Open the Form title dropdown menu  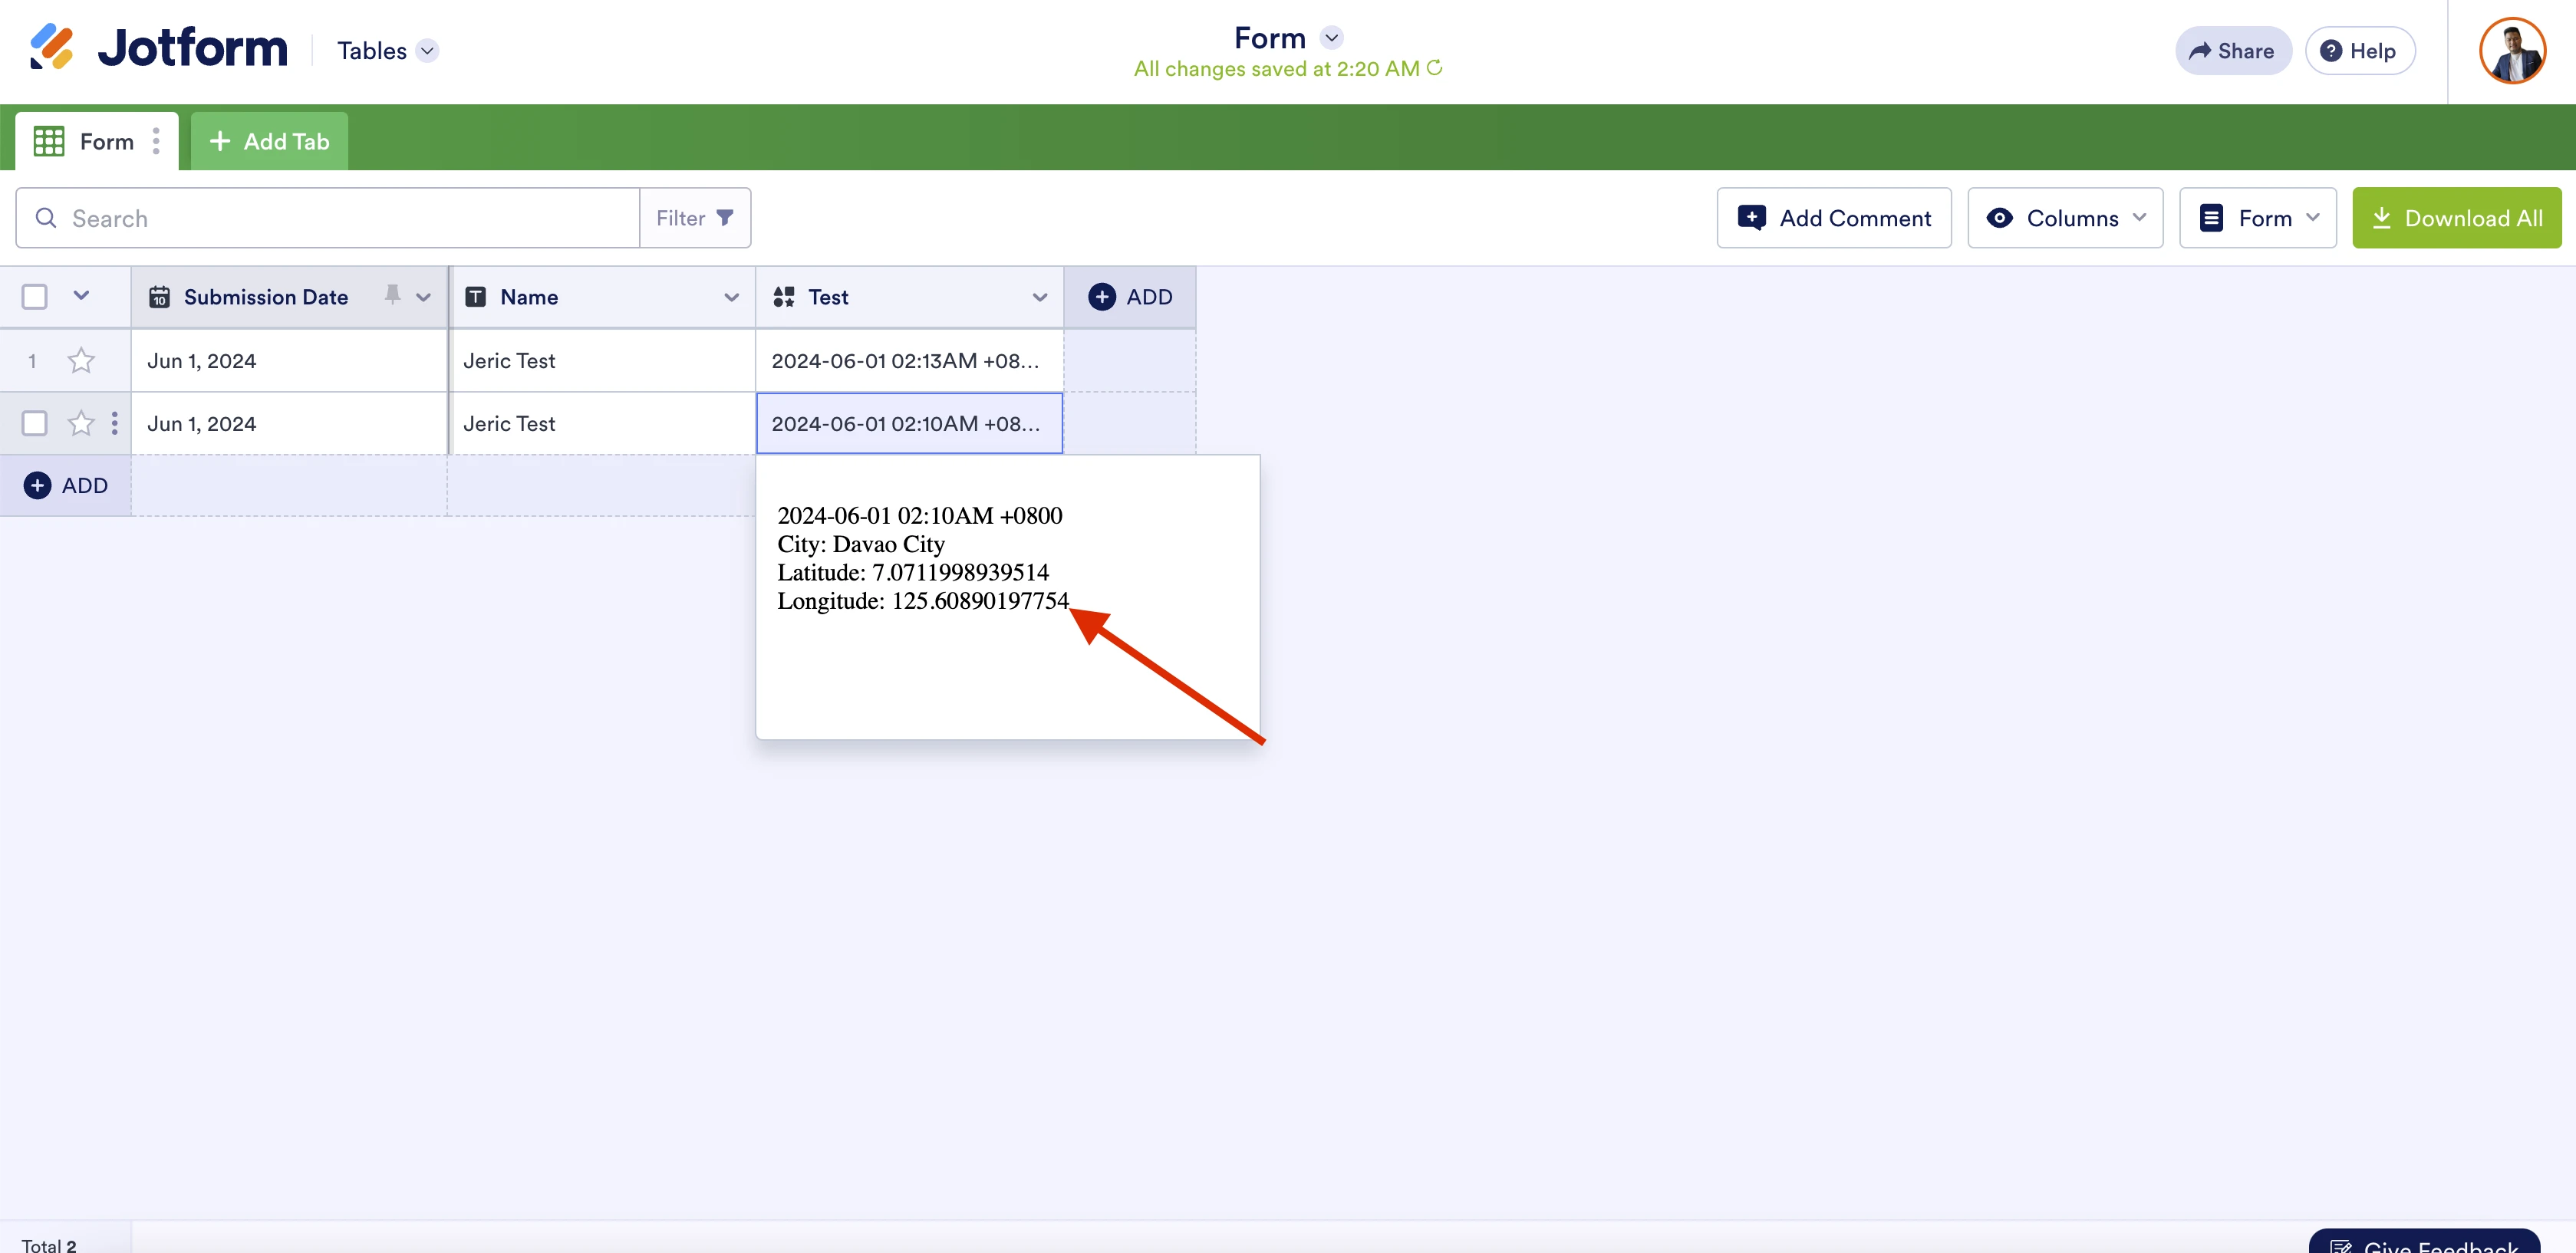coord(1331,37)
